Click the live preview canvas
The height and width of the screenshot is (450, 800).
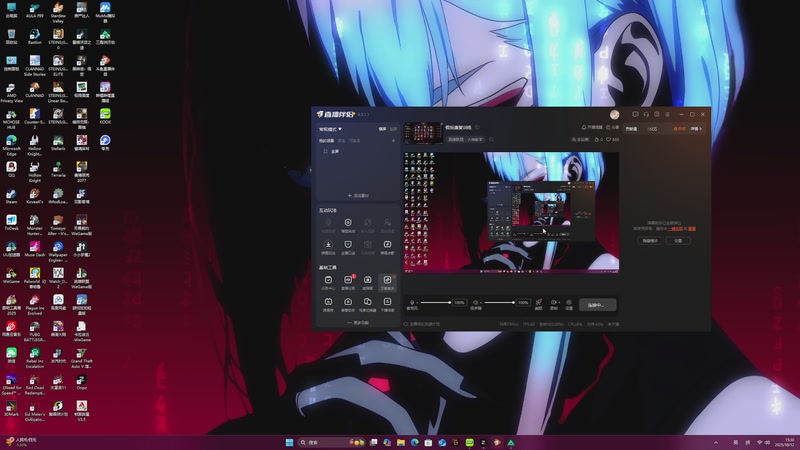click(x=511, y=212)
